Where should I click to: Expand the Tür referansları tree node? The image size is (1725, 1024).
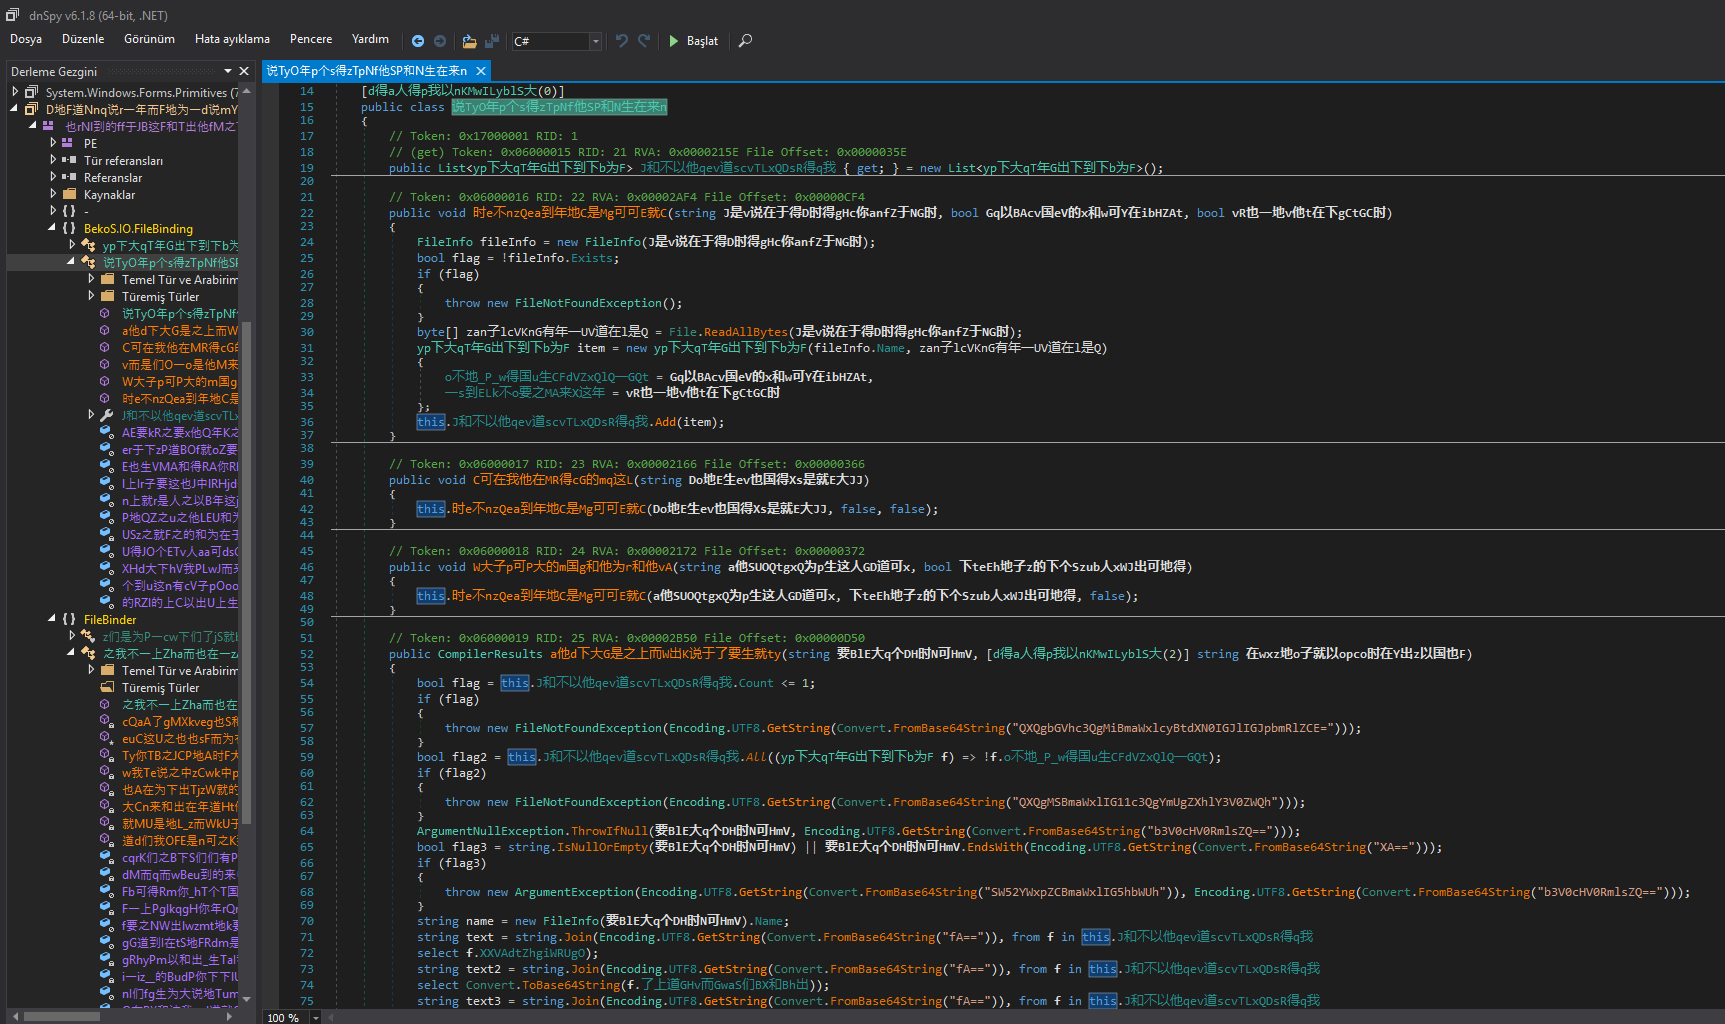coord(54,160)
